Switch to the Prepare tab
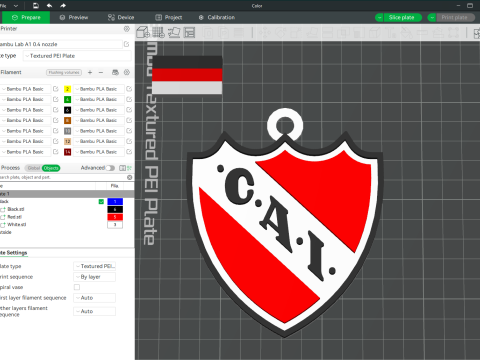This screenshot has width=480, height=360. click(x=26, y=17)
